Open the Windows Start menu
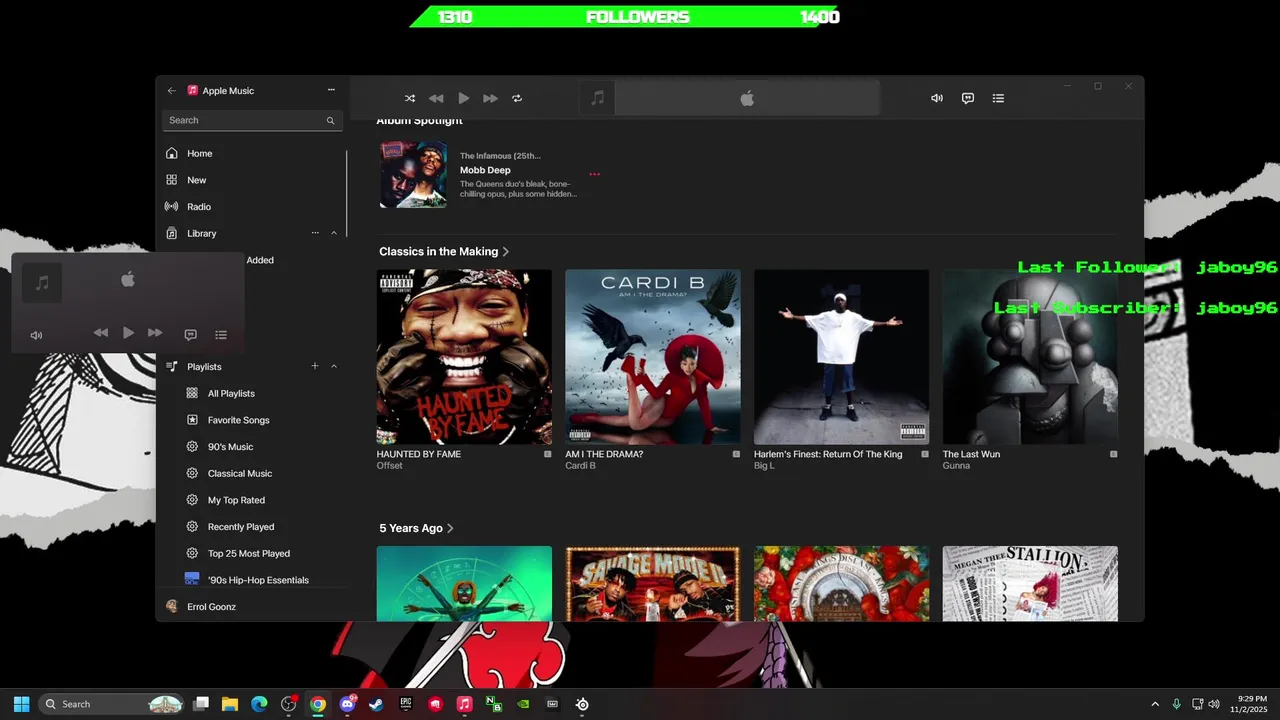The image size is (1280, 720). 21,704
